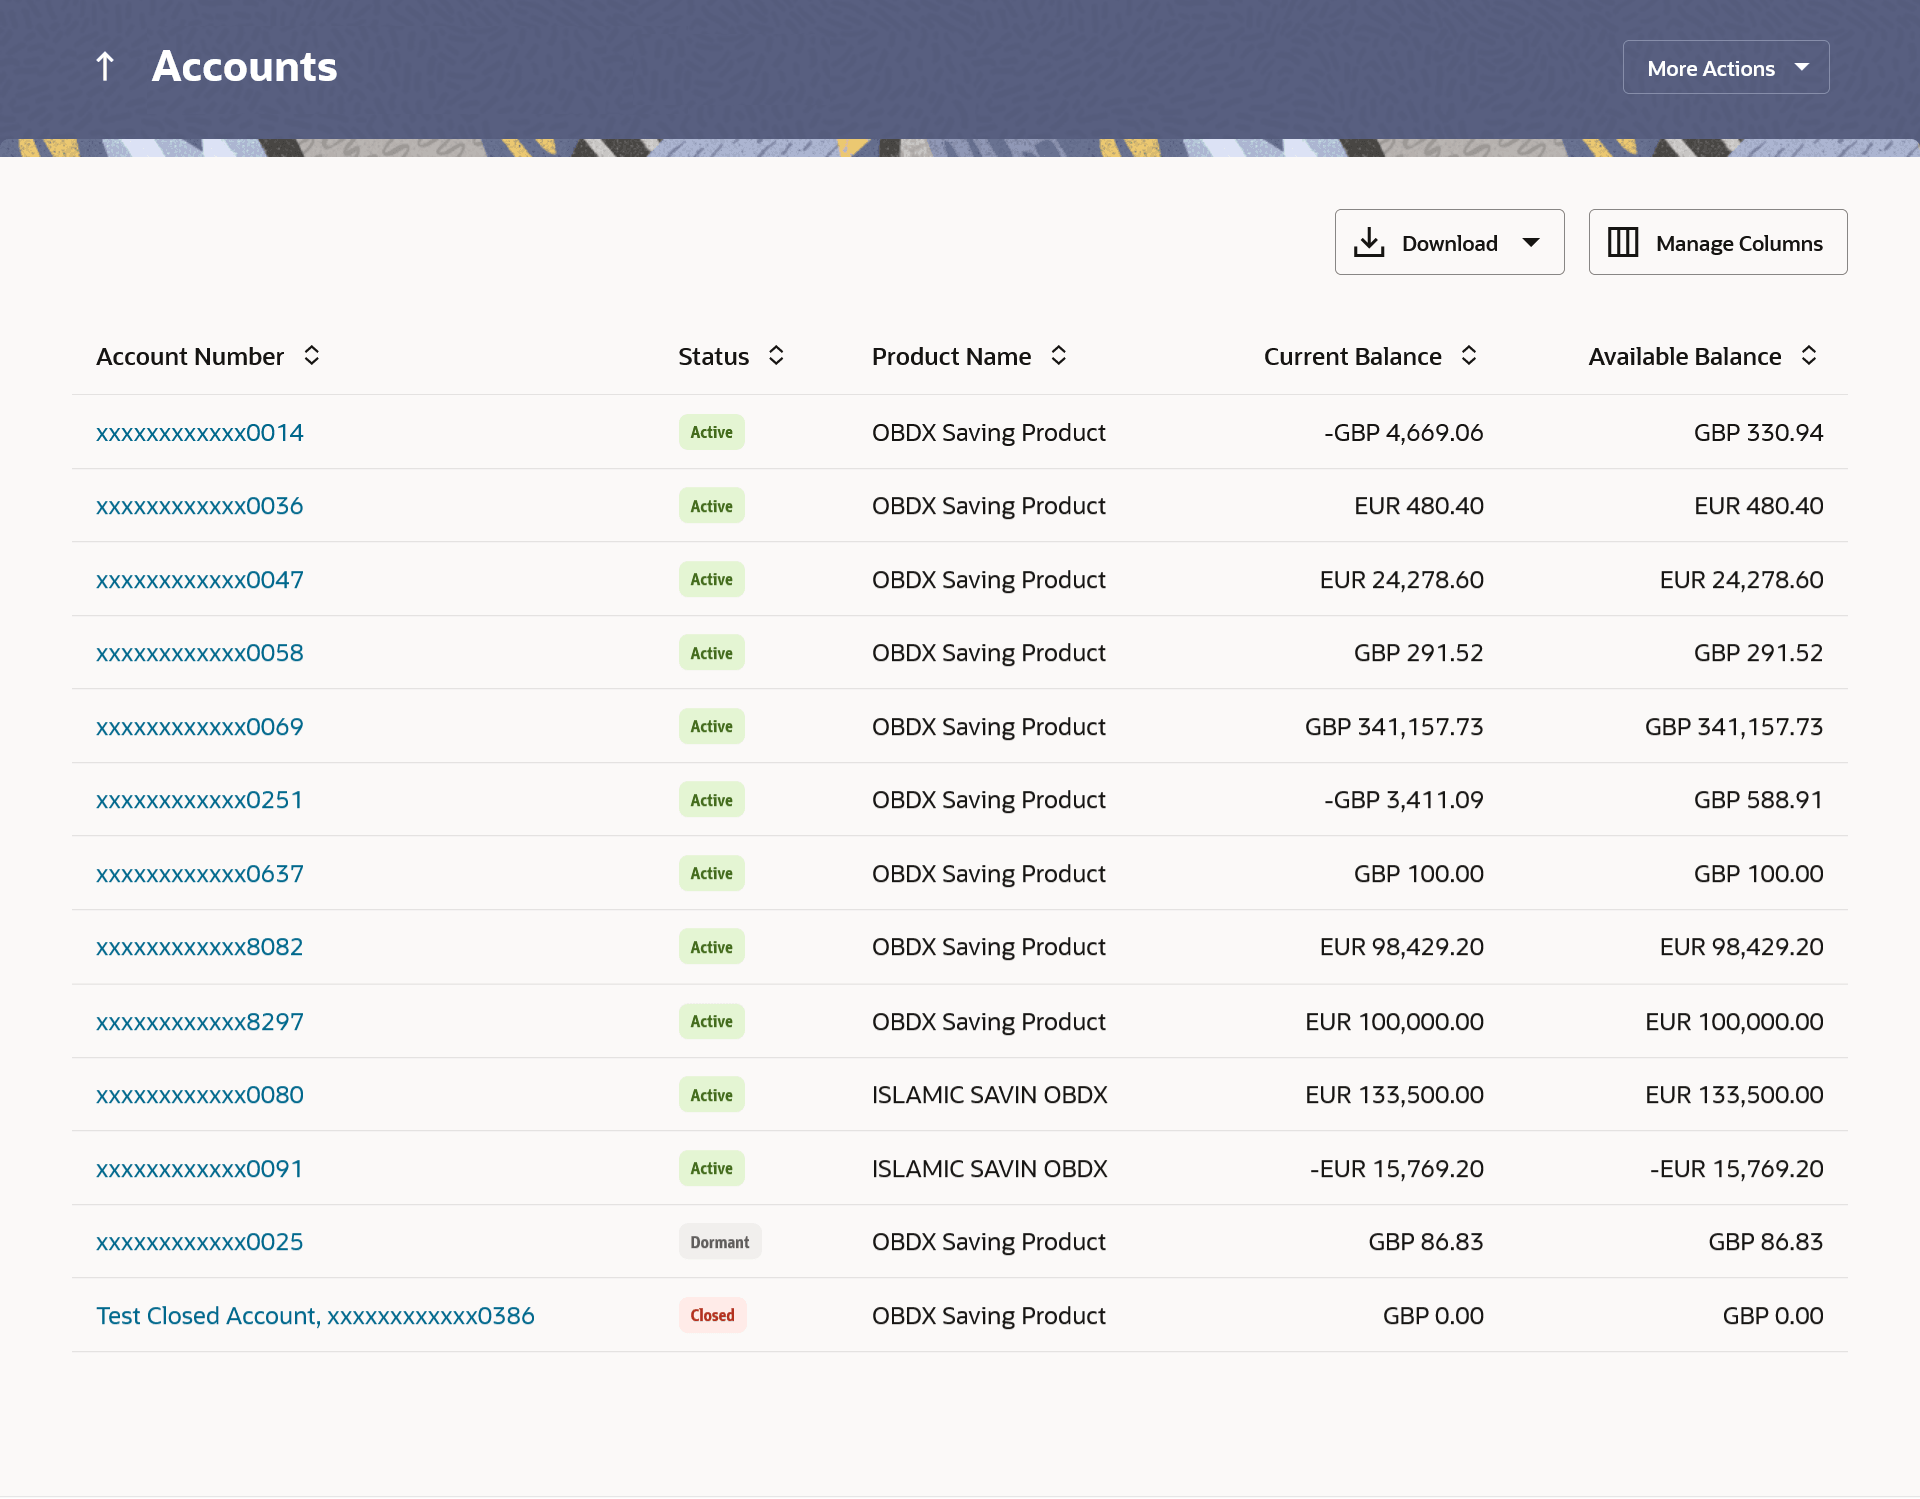This screenshot has height=1499, width=1920.
Task: Open the More Actions dropdown
Action: [x=1726, y=68]
